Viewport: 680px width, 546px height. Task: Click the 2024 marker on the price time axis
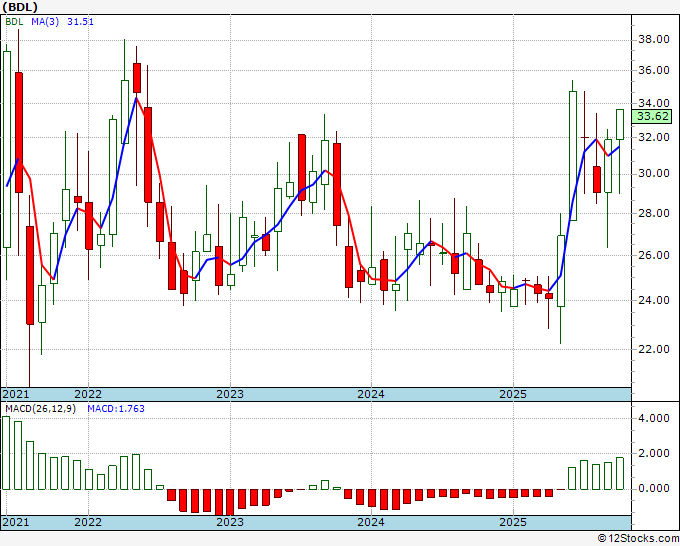click(x=371, y=394)
